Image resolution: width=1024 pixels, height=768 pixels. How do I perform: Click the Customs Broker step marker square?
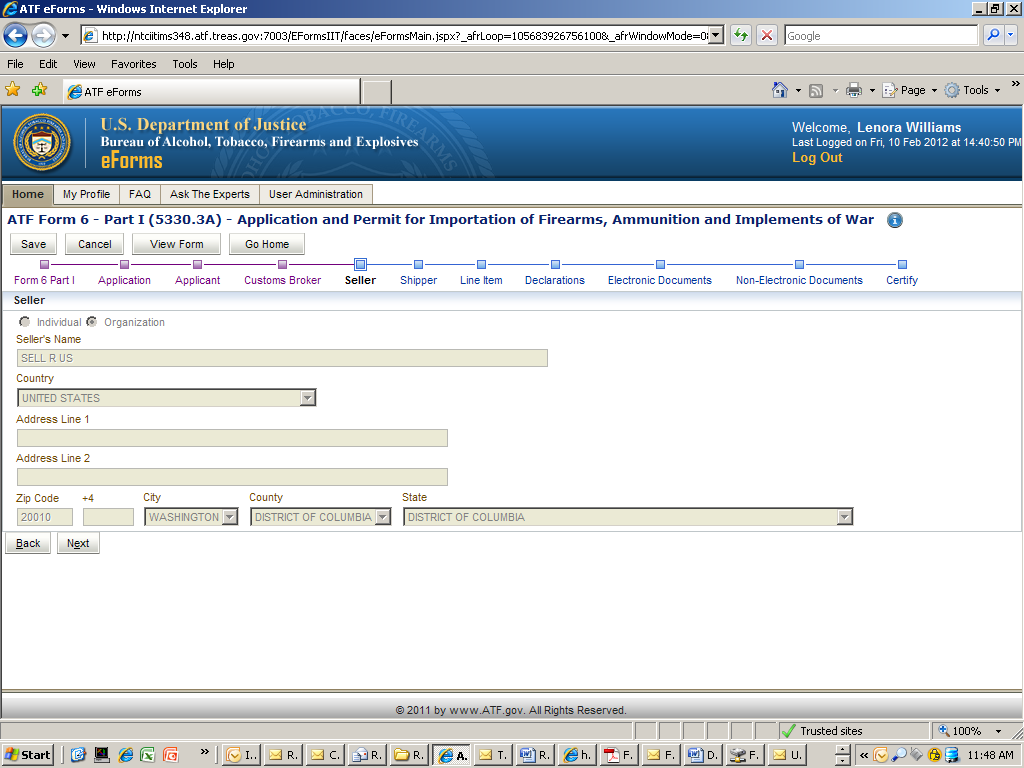point(282,264)
